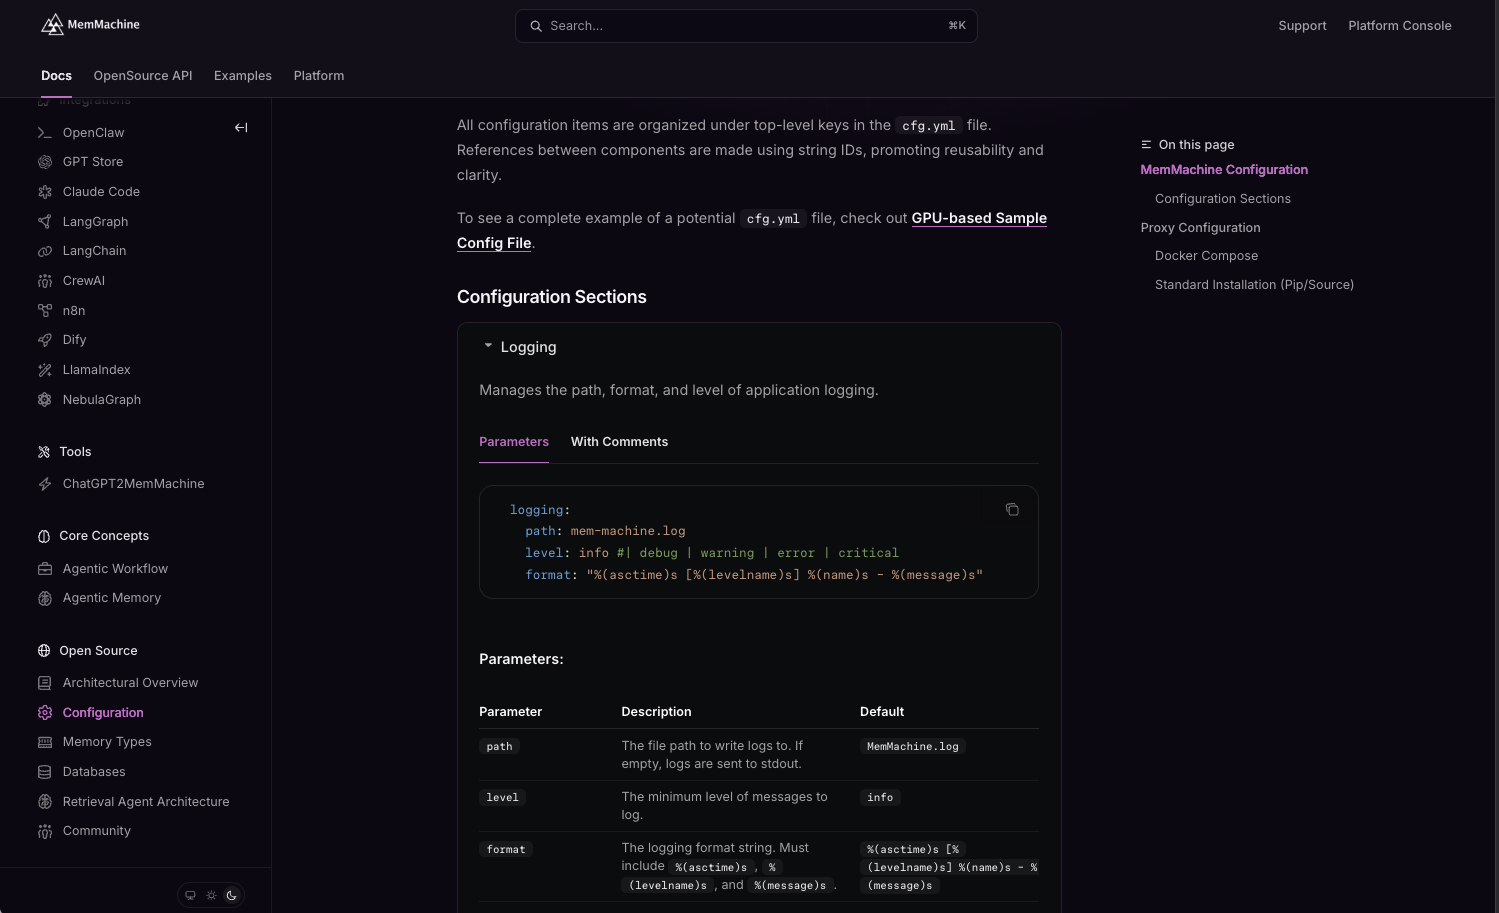
Task: Open the Platform Console link
Action: point(1399,26)
